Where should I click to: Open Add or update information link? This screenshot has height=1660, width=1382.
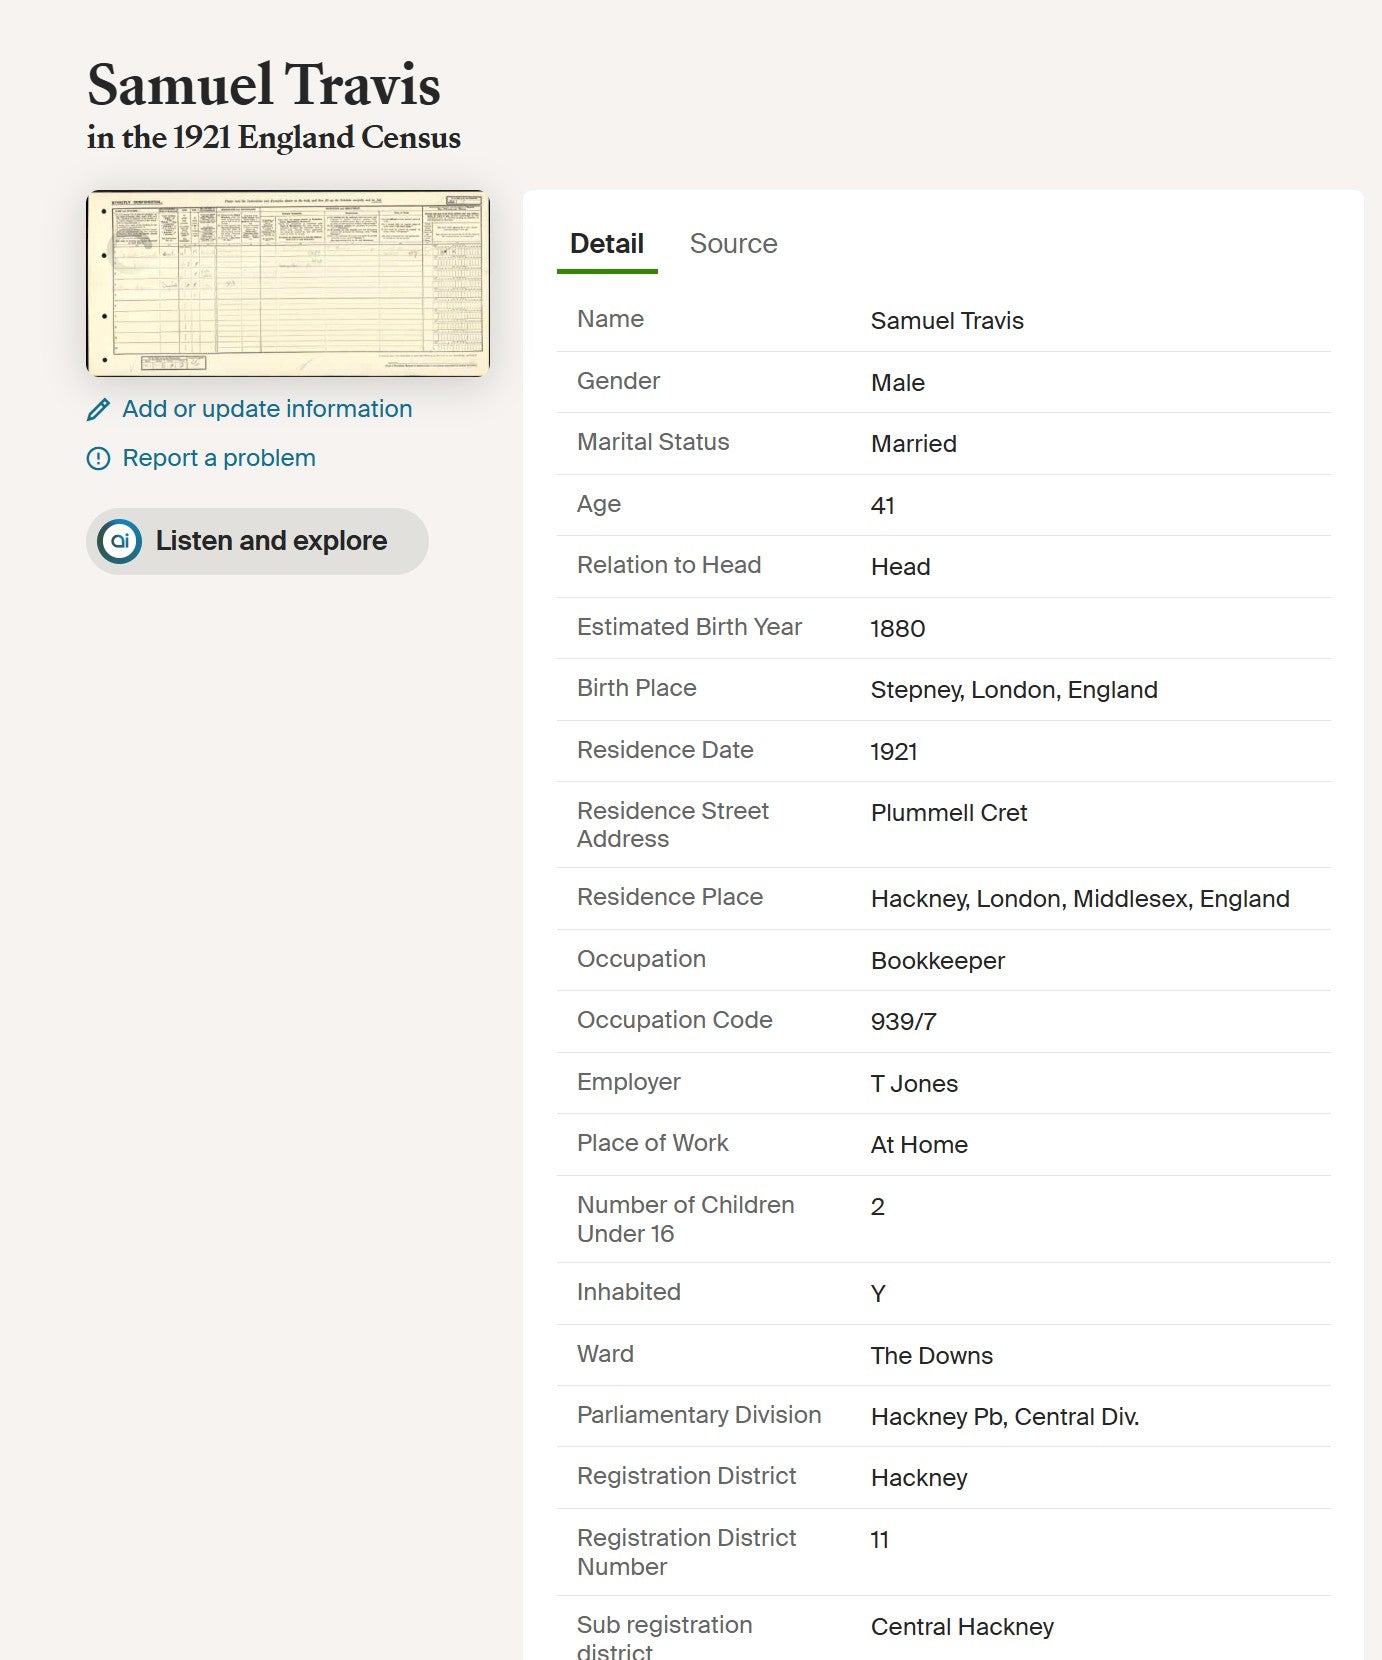point(266,409)
